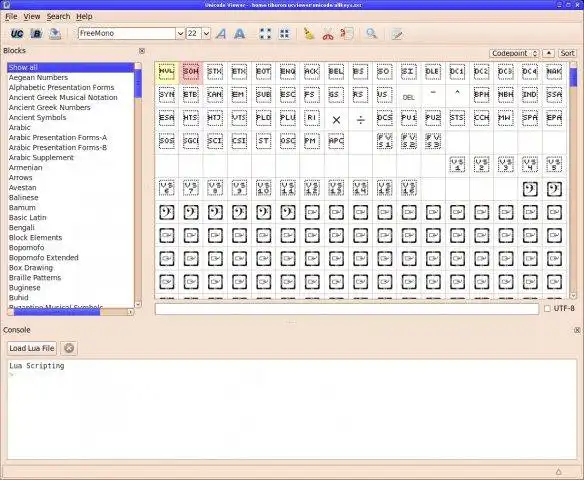Select Box Drawing block
This screenshot has width=584, height=480.
[31, 268]
